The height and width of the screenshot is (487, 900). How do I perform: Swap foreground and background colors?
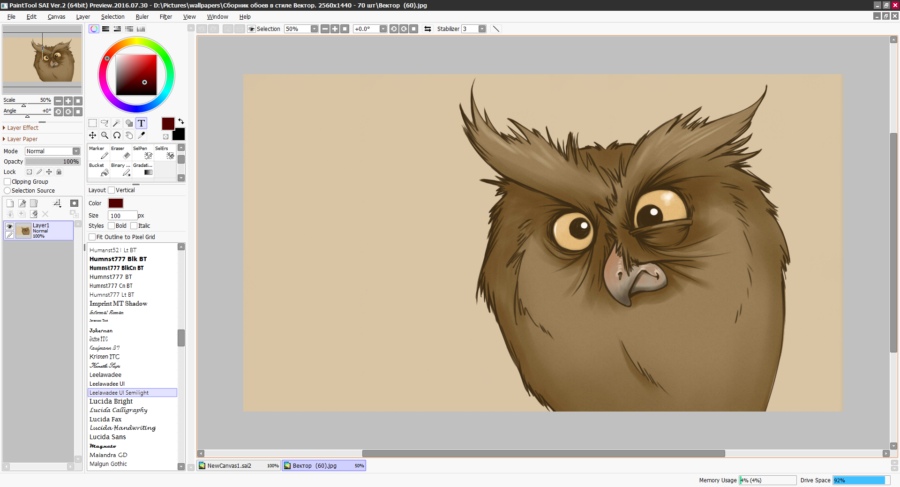(x=181, y=121)
